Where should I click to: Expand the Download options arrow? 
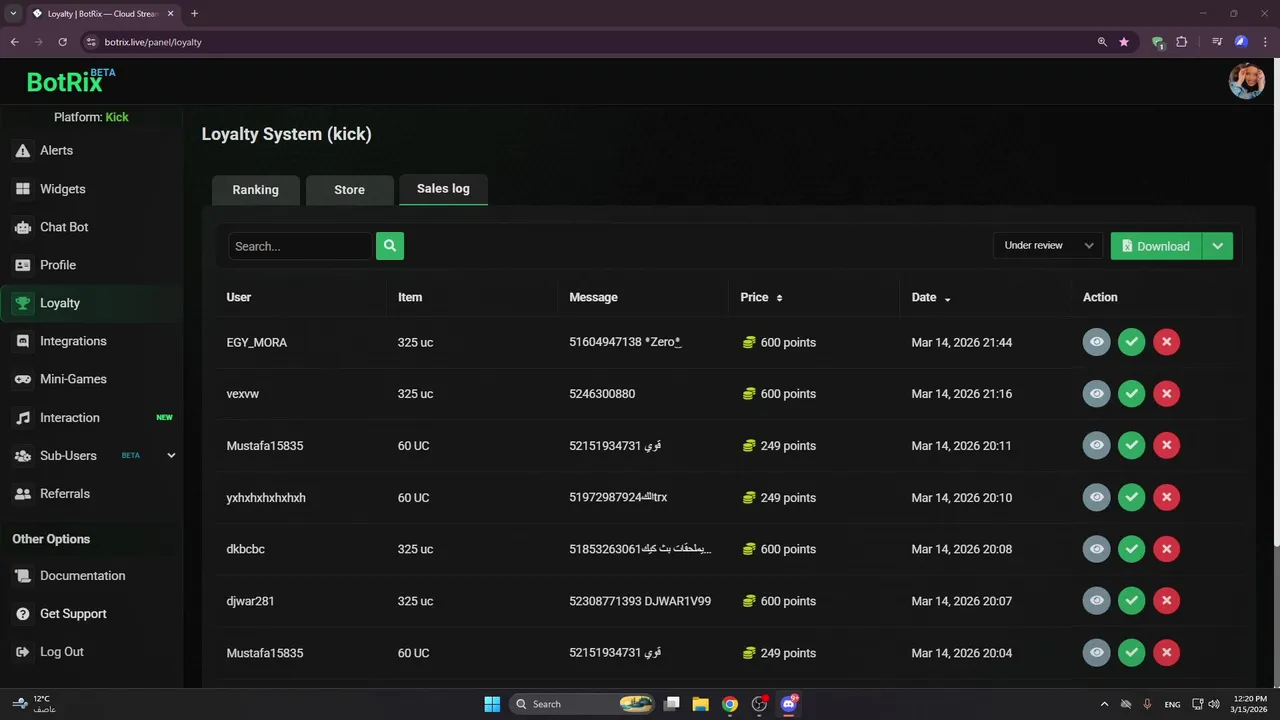1217,246
